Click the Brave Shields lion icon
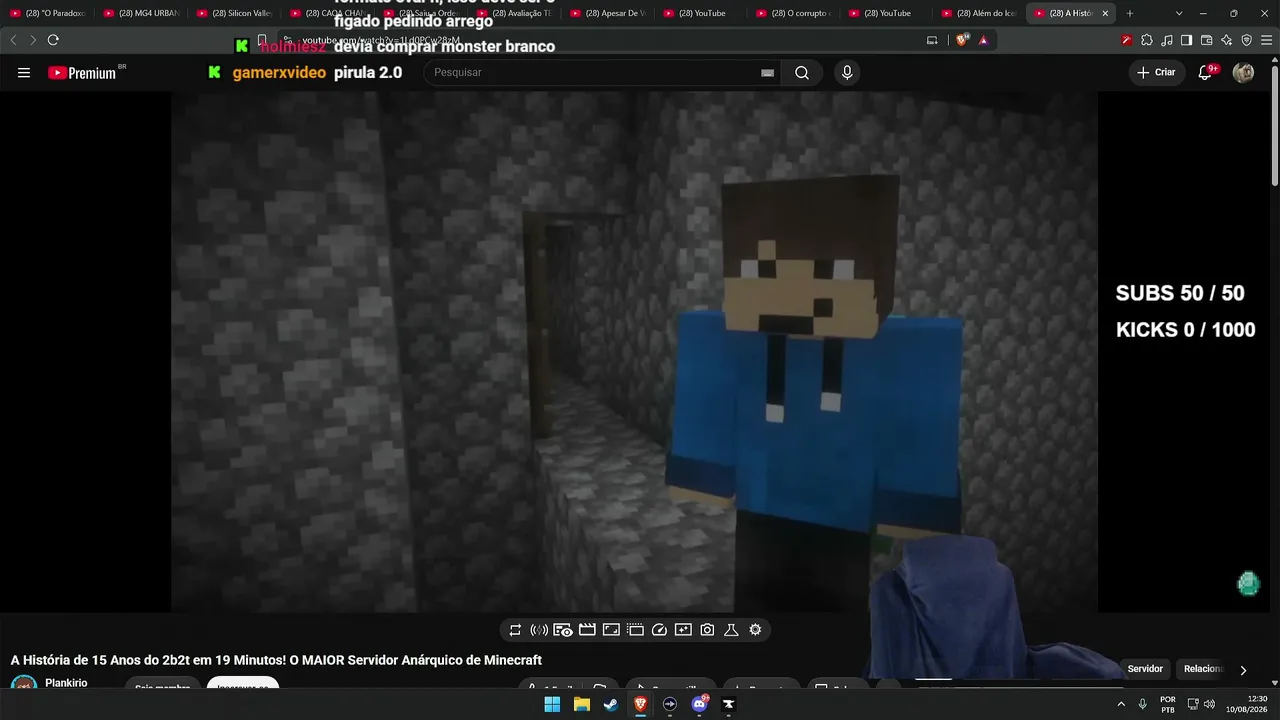Image resolution: width=1280 pixels, height=720 pixels. pos(963,40)
